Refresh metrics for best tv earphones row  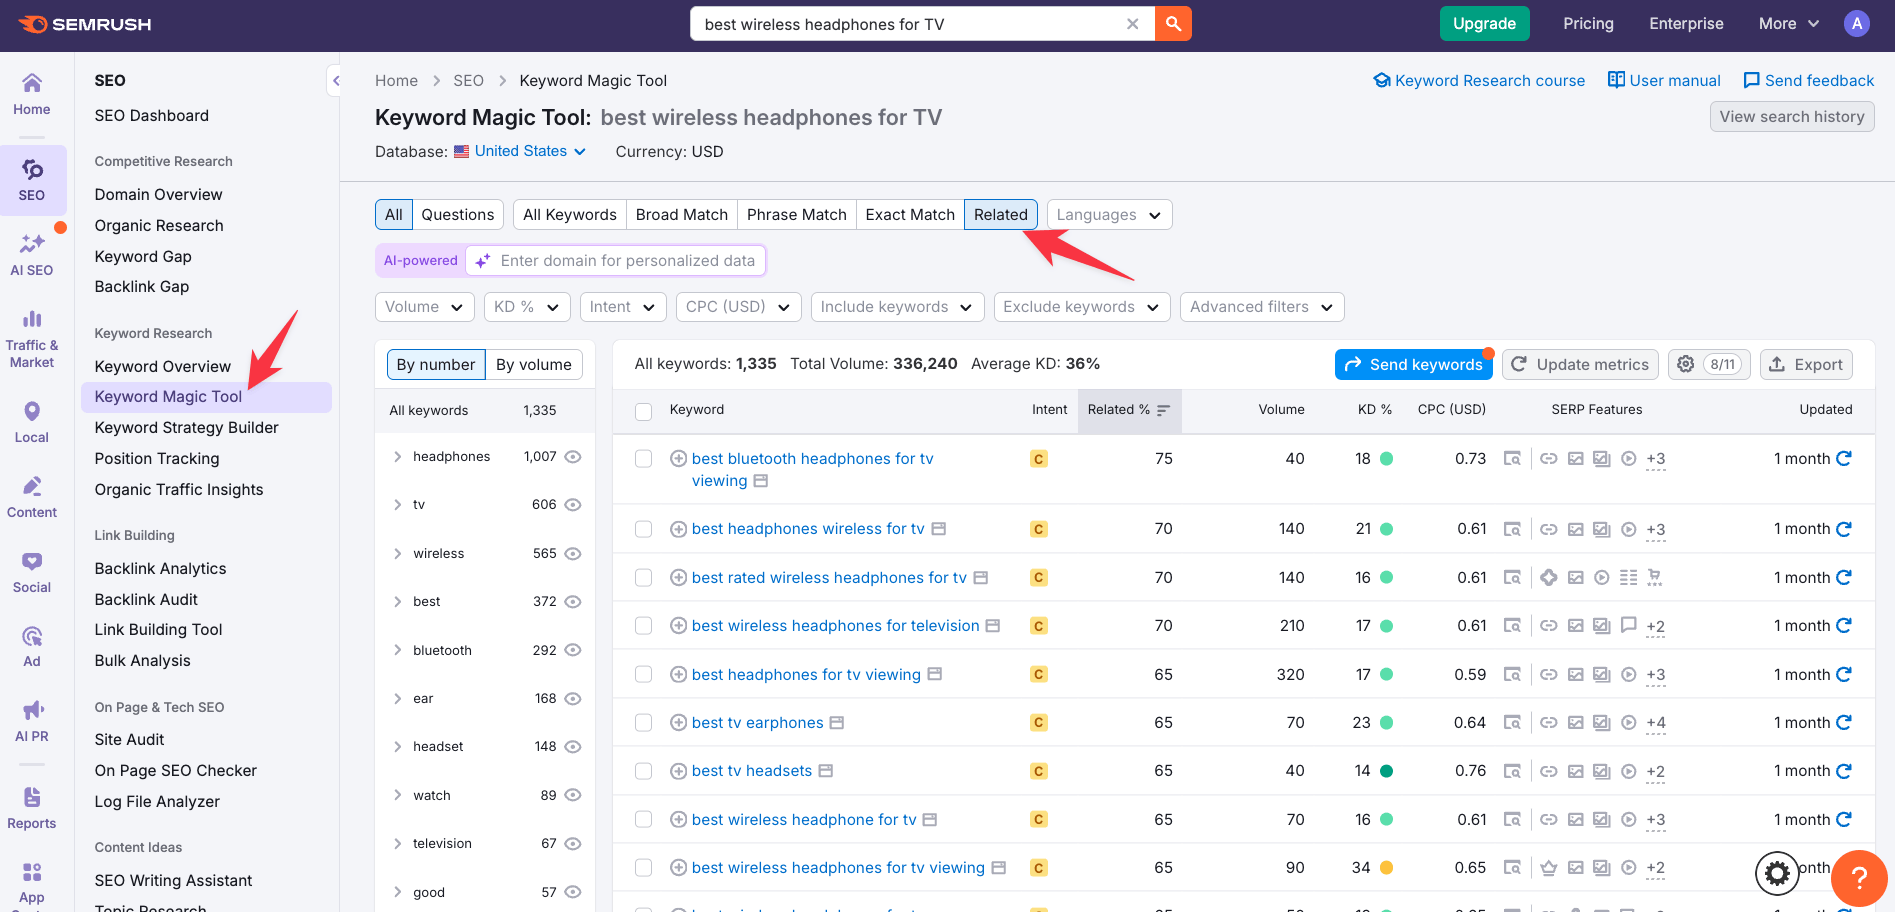tap(1844, 722)
